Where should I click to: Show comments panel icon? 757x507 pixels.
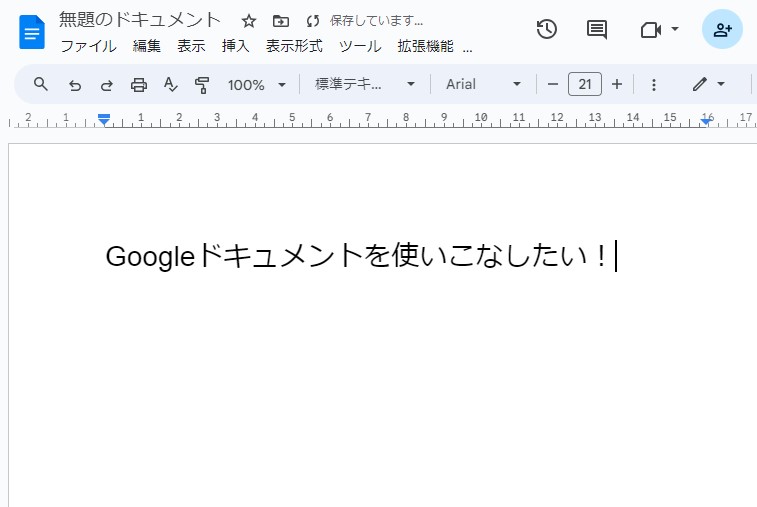click(x=597, y=30)
